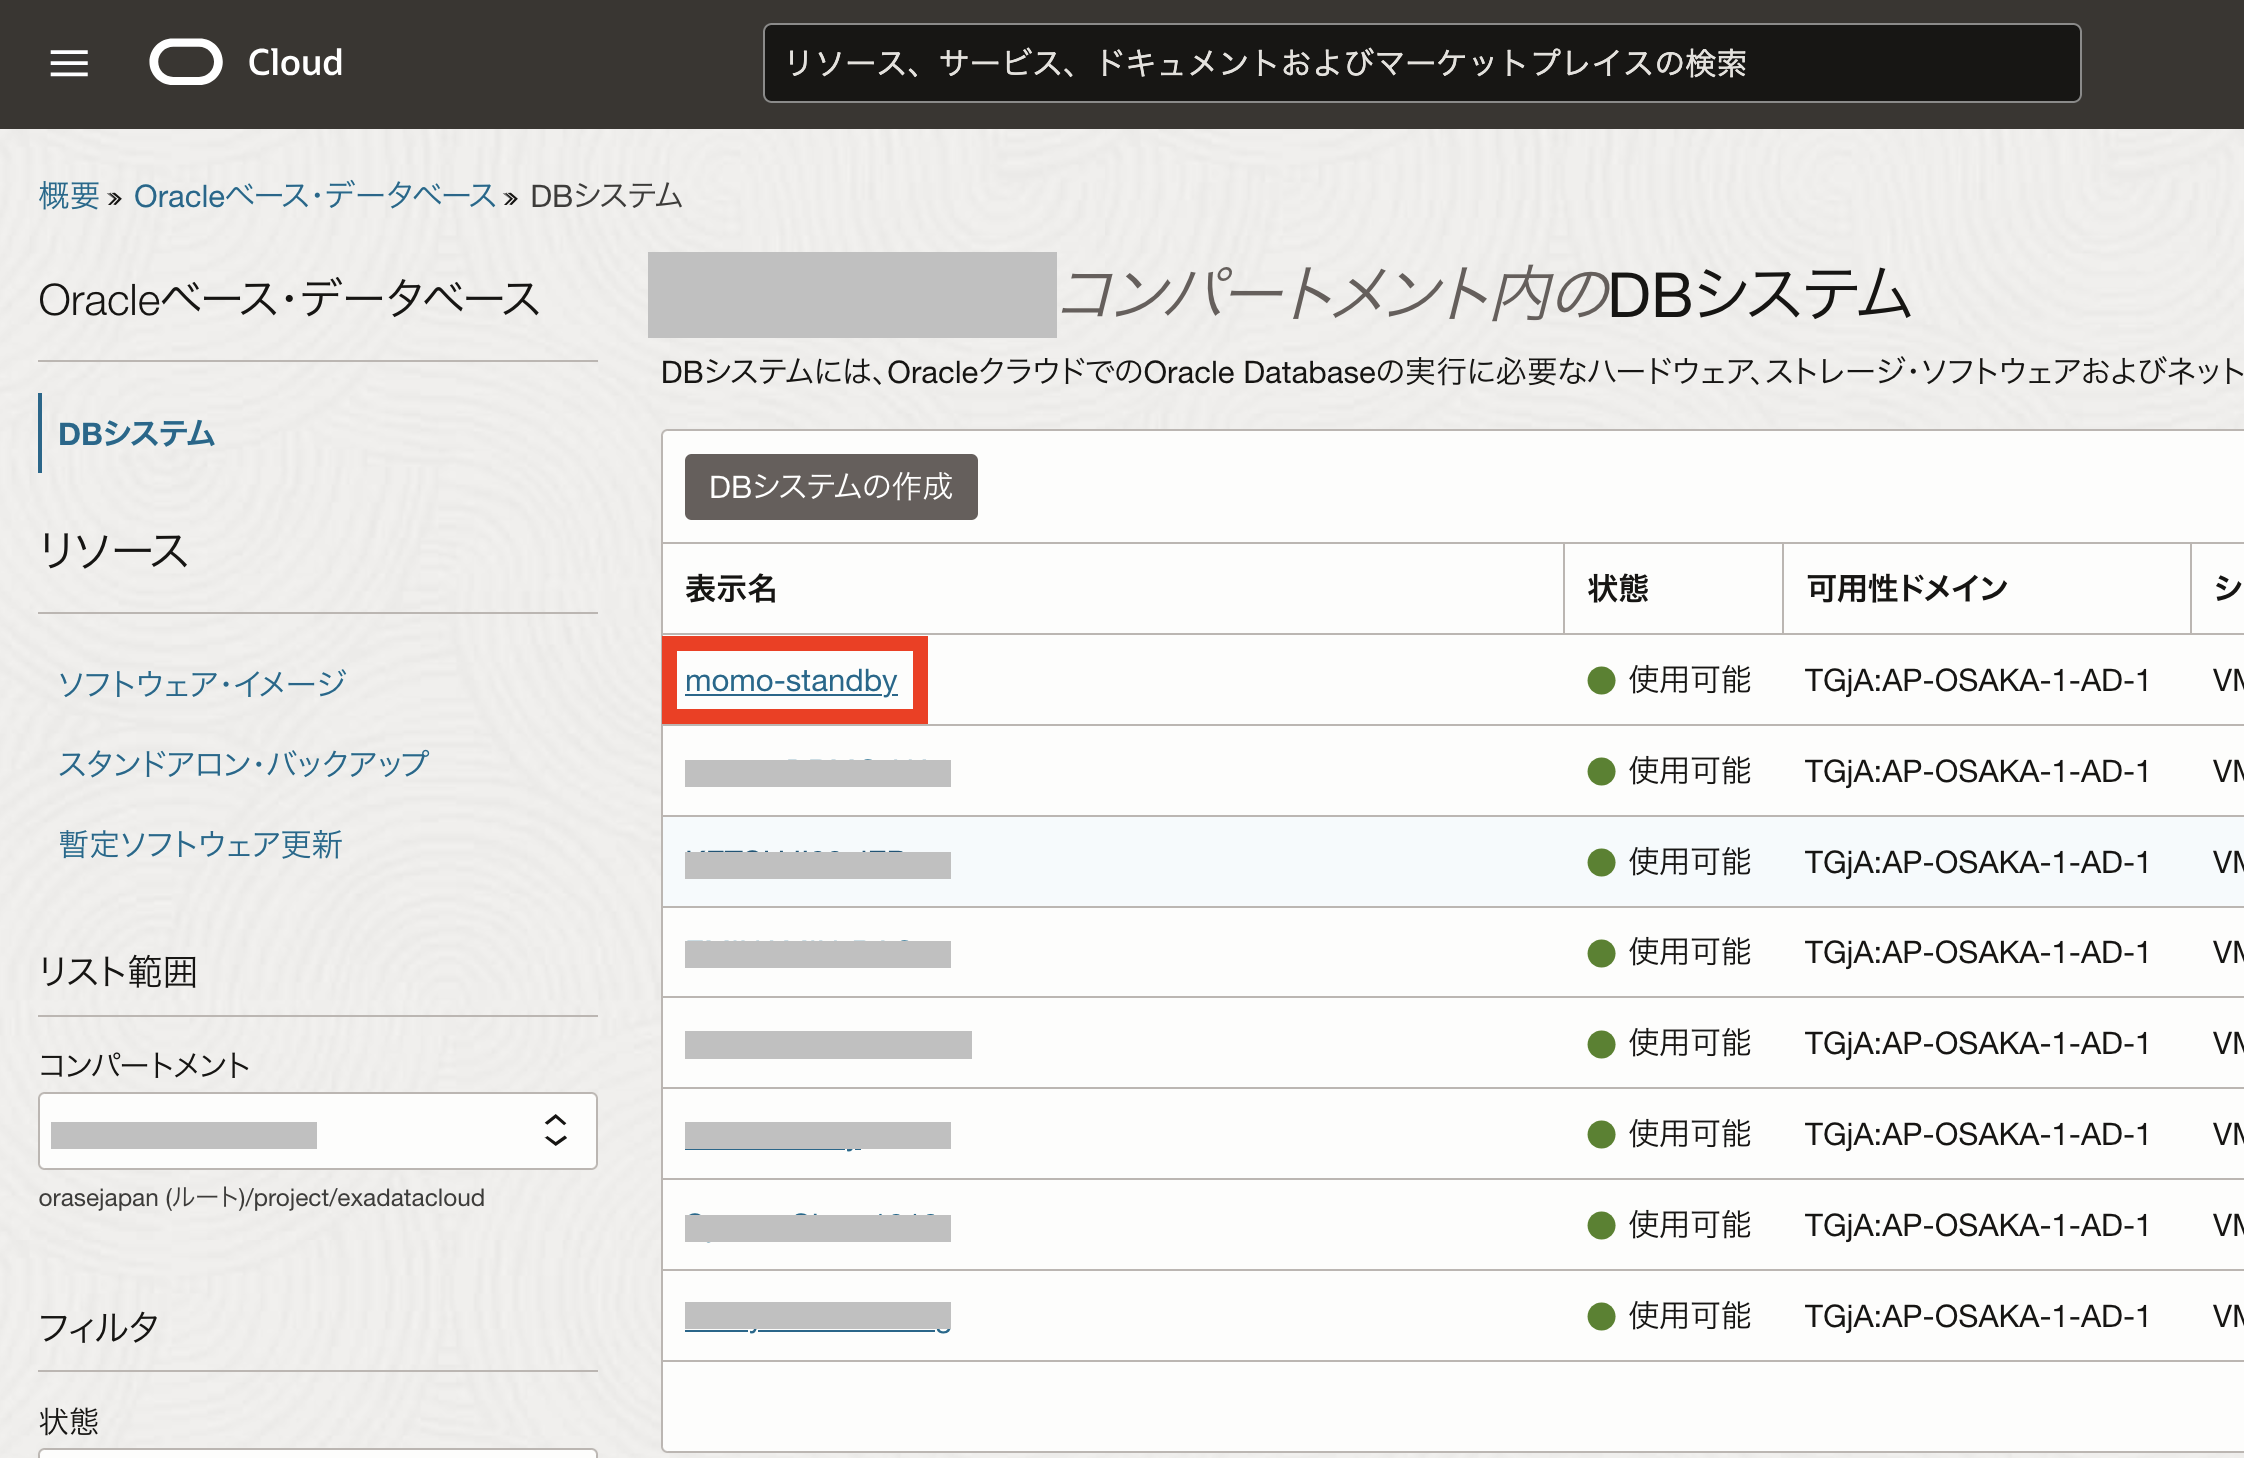
Task: Open ソフトウェア・イメージ resource link
Action: [x=202, y=684]
